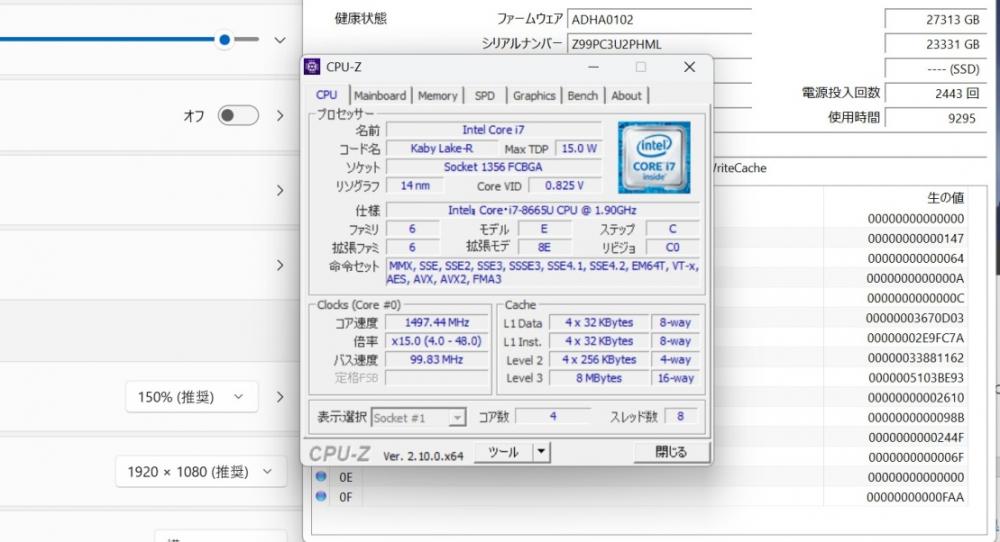1000x542 pixels.
Task: Open the arrow next to 150% scale setting
Action: click(x=280, y=397)
